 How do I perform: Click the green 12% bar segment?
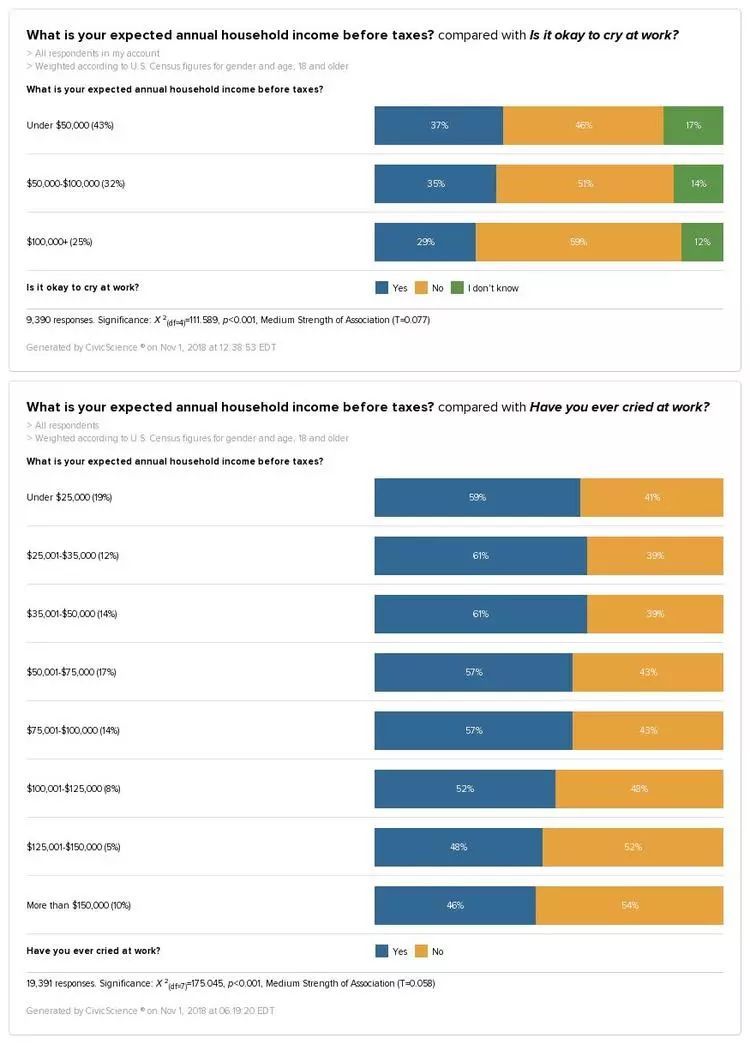702,242
